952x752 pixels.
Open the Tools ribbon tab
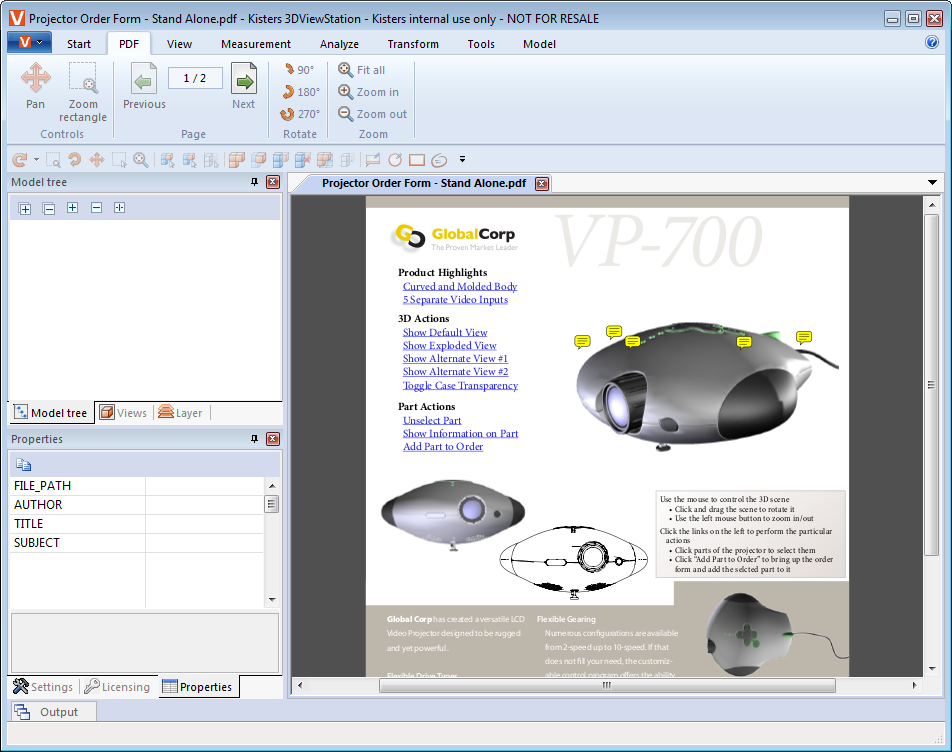(x=481, y=44)
